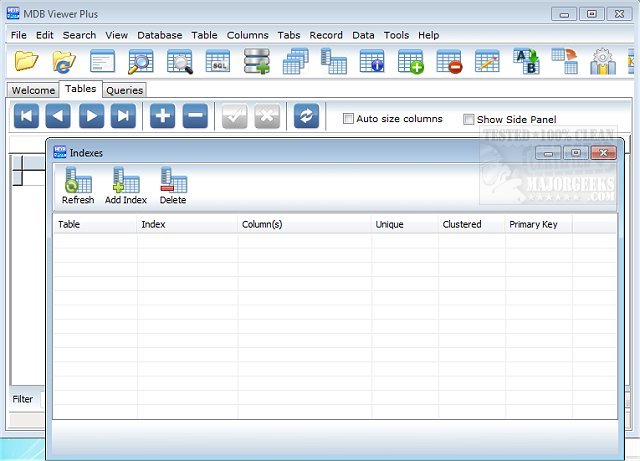Screen dimensions: 640x461
Task: Close the Indexes window
Action: pos(603,153)
